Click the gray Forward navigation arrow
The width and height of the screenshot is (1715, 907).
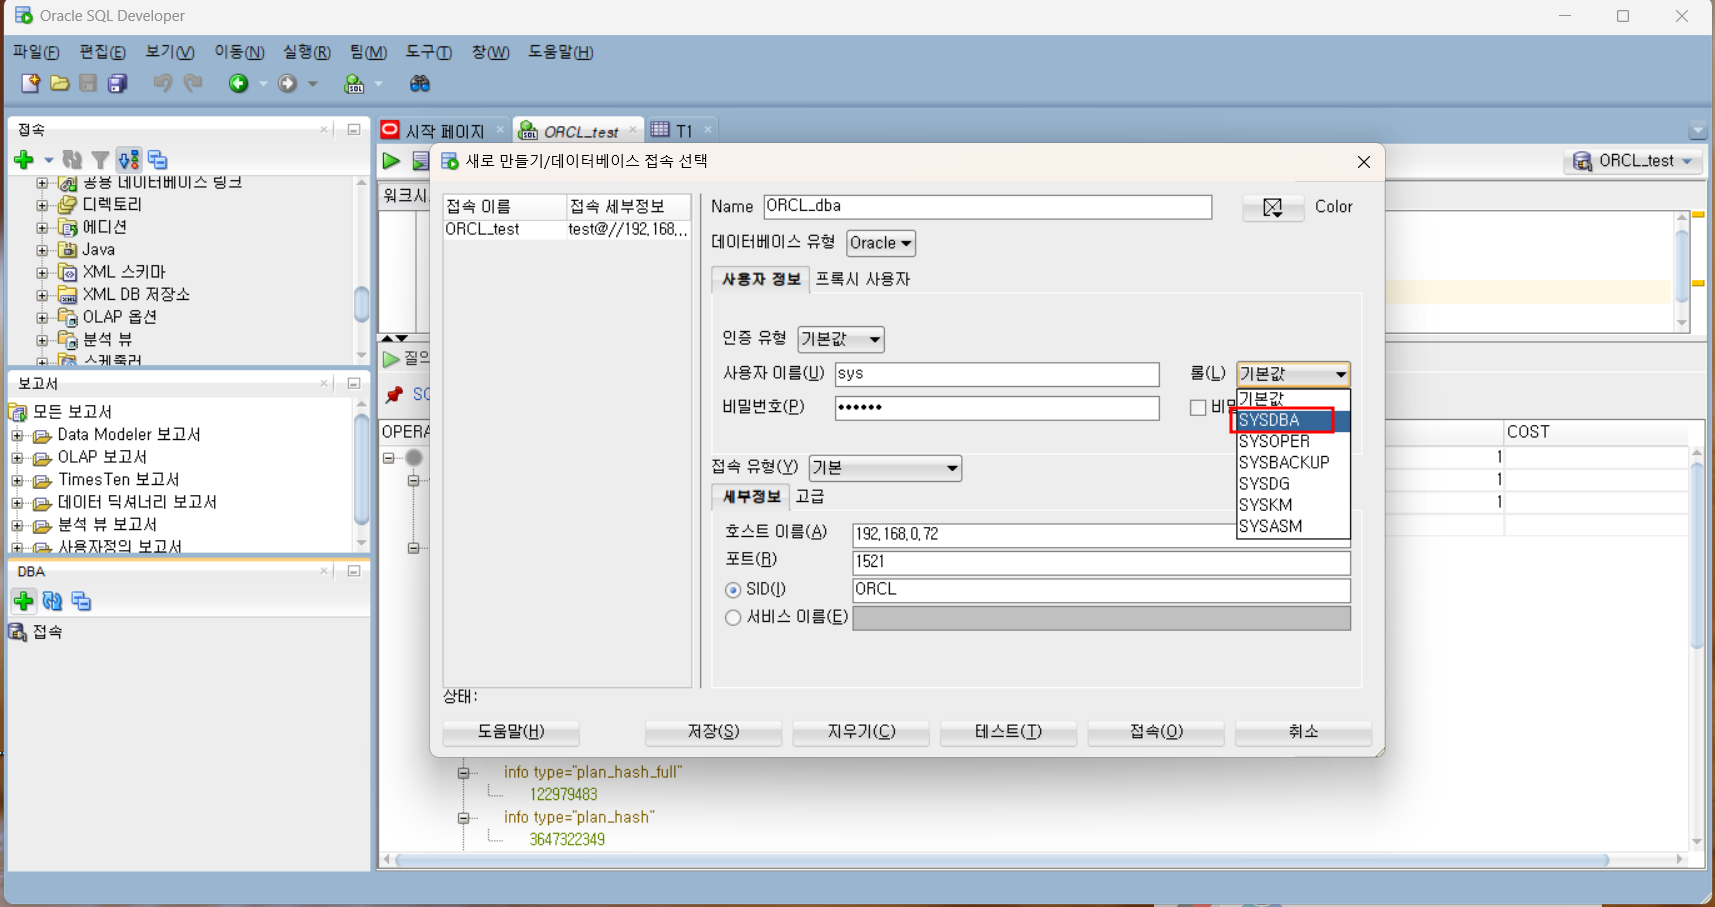(x=288, y=84)
